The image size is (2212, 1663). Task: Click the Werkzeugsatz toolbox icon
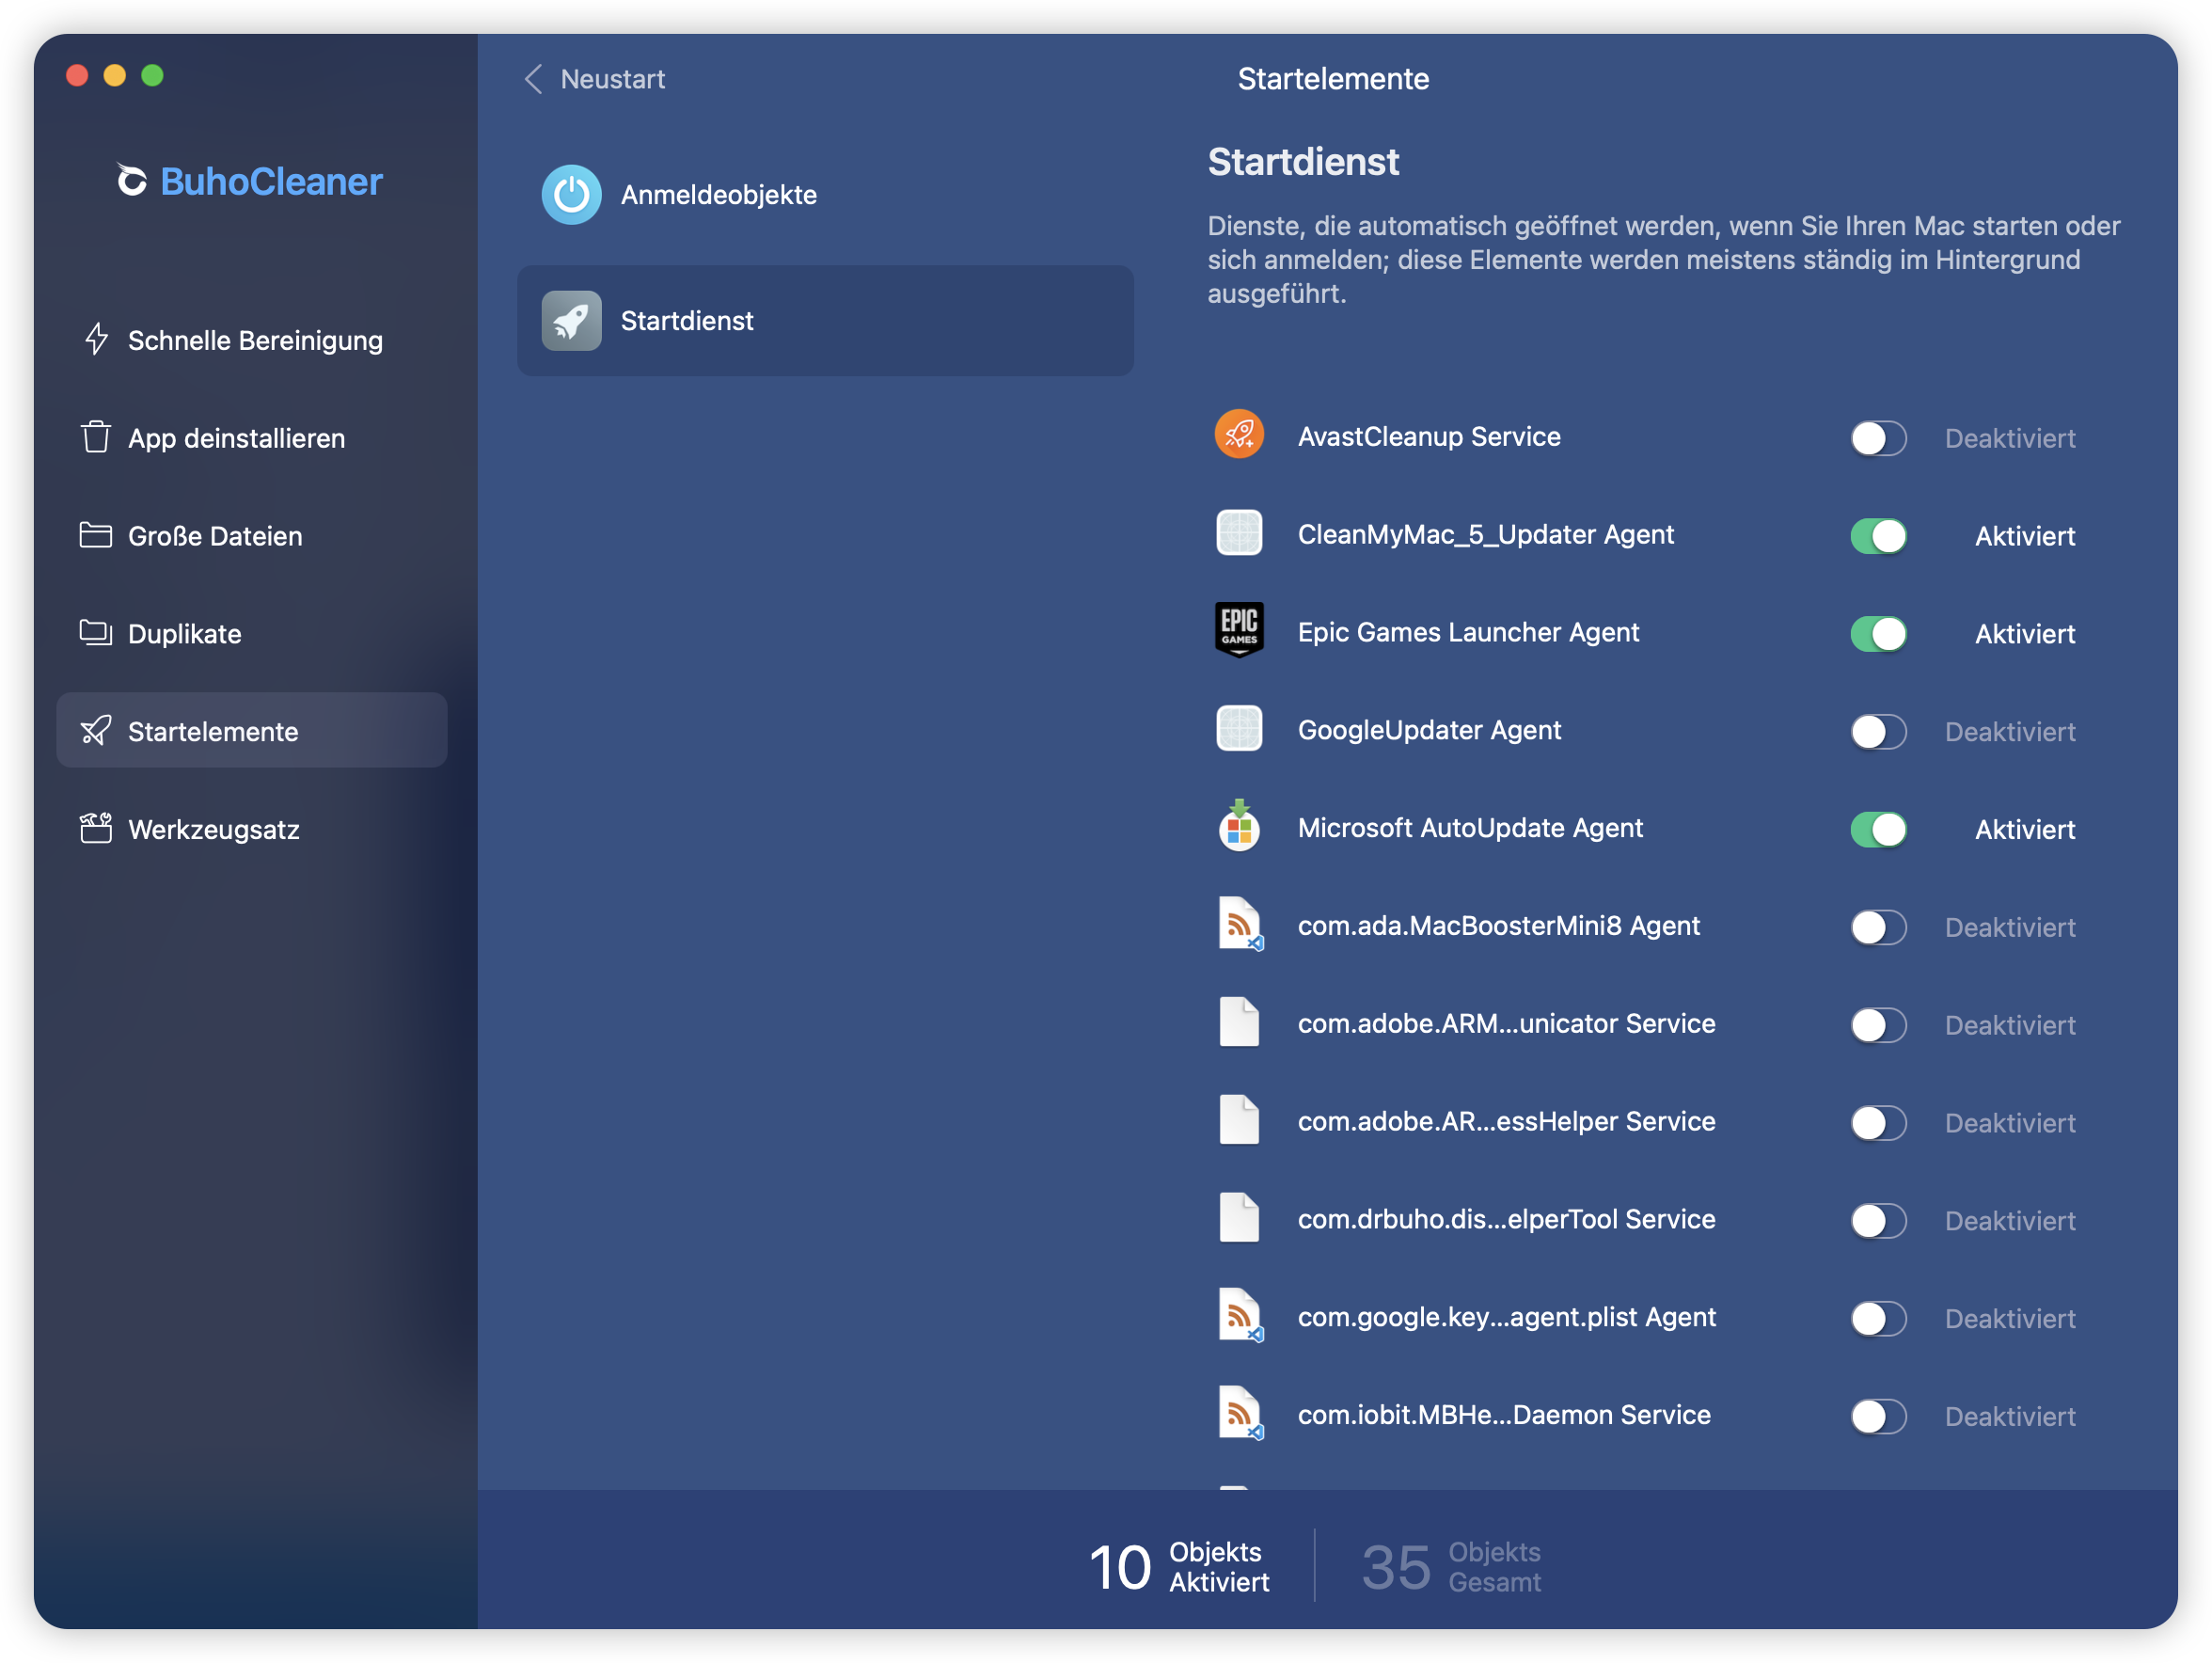coord(96,829)
